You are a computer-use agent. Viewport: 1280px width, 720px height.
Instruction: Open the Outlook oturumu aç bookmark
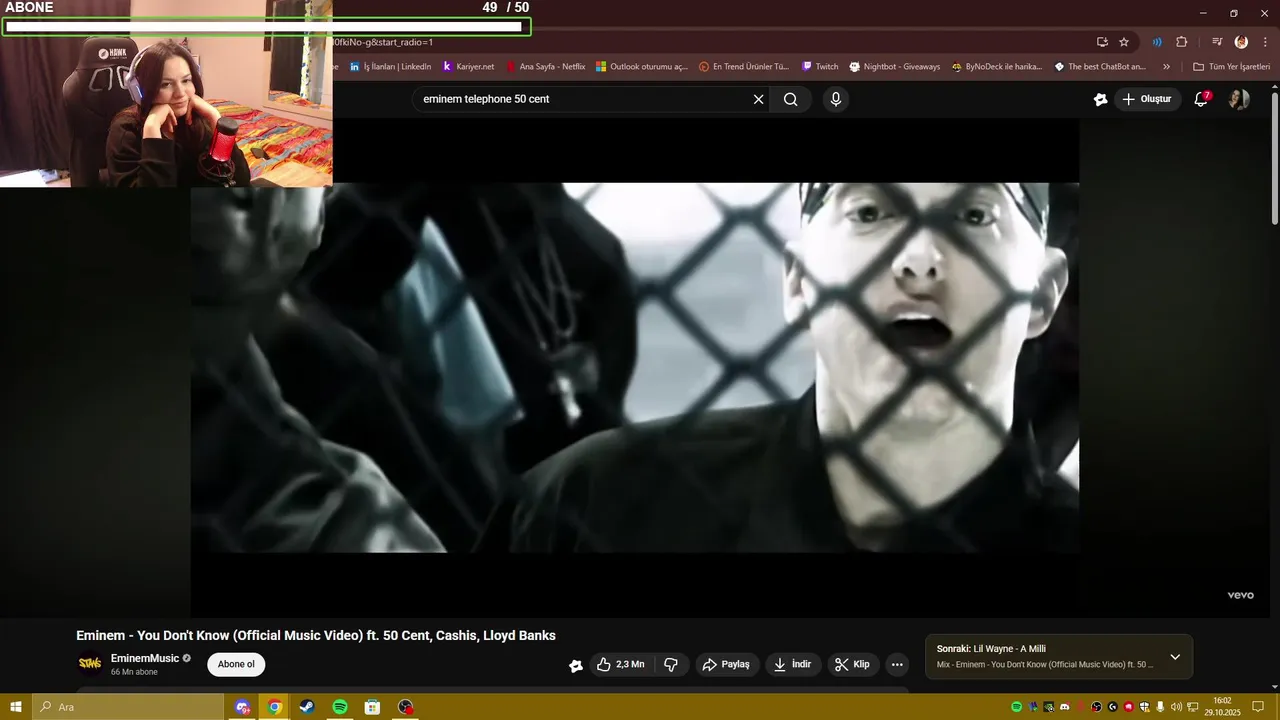pos(642,67)
